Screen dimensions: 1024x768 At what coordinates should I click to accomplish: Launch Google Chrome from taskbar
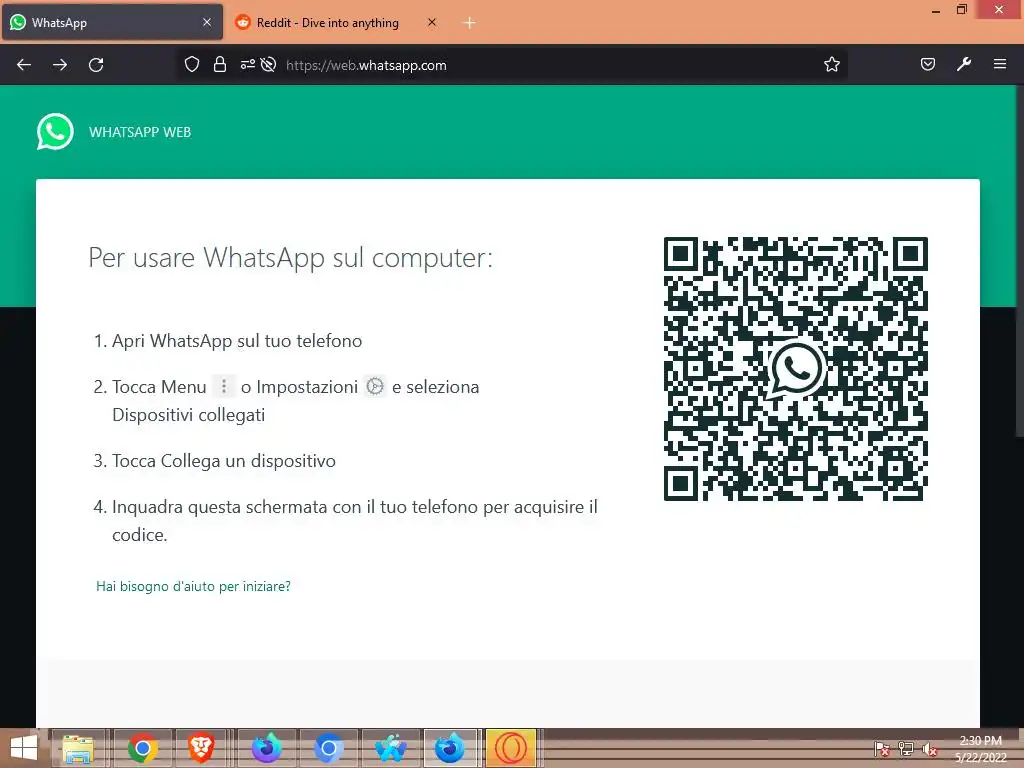pyautogui.click(x=142, y=748)
